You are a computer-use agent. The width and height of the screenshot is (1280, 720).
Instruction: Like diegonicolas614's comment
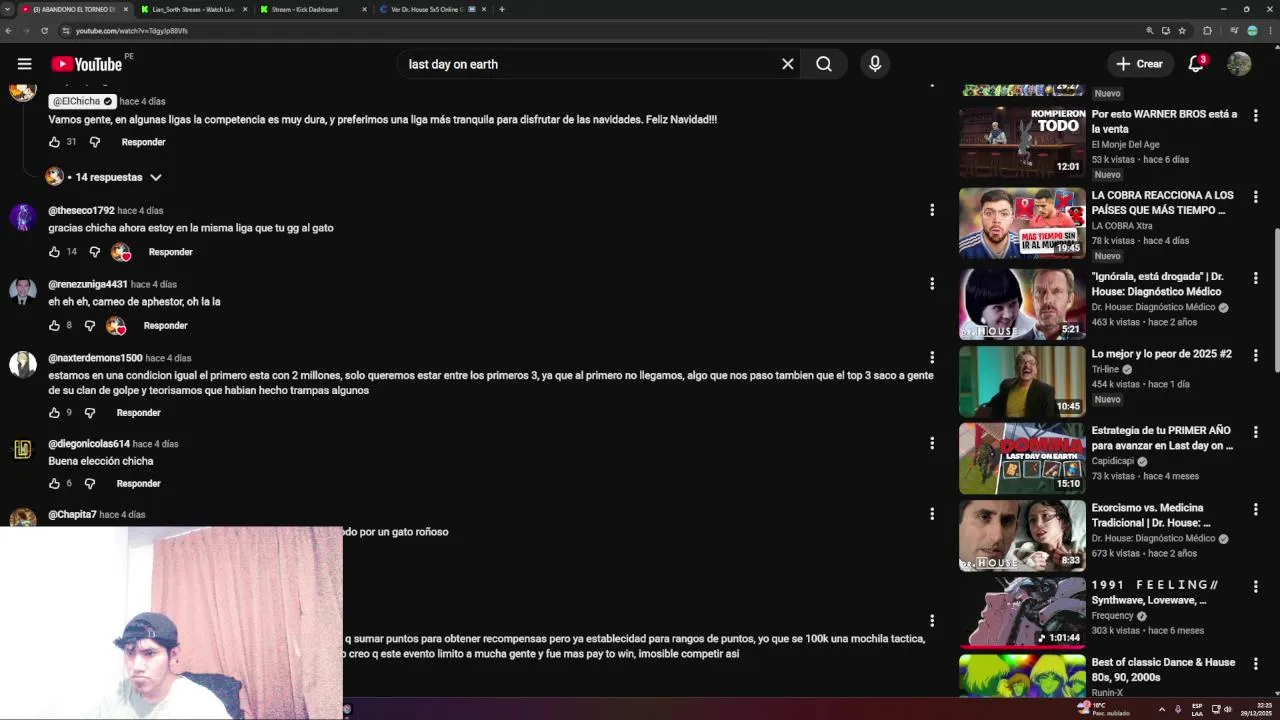coord(54,484)
